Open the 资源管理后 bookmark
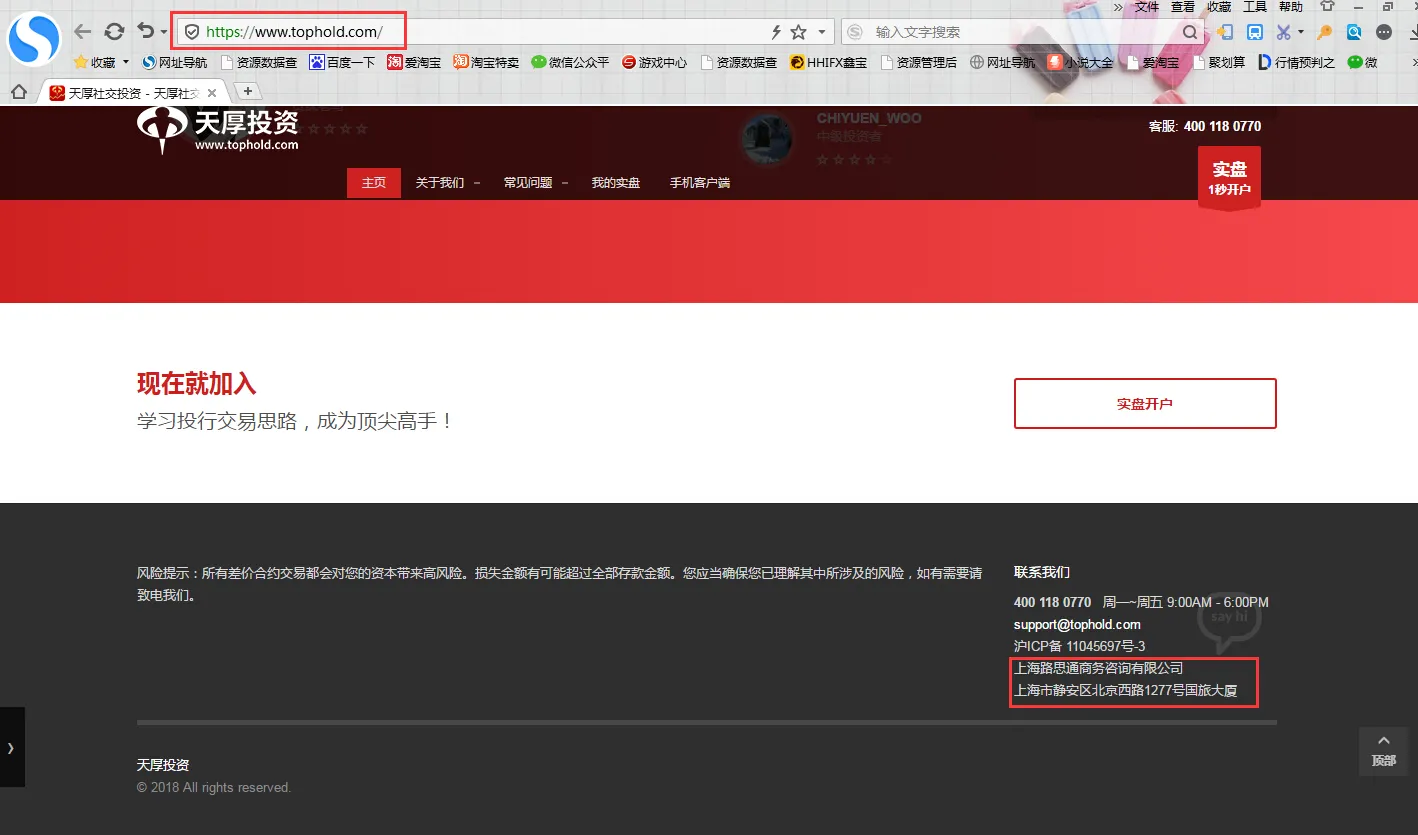 pos(919,62)
